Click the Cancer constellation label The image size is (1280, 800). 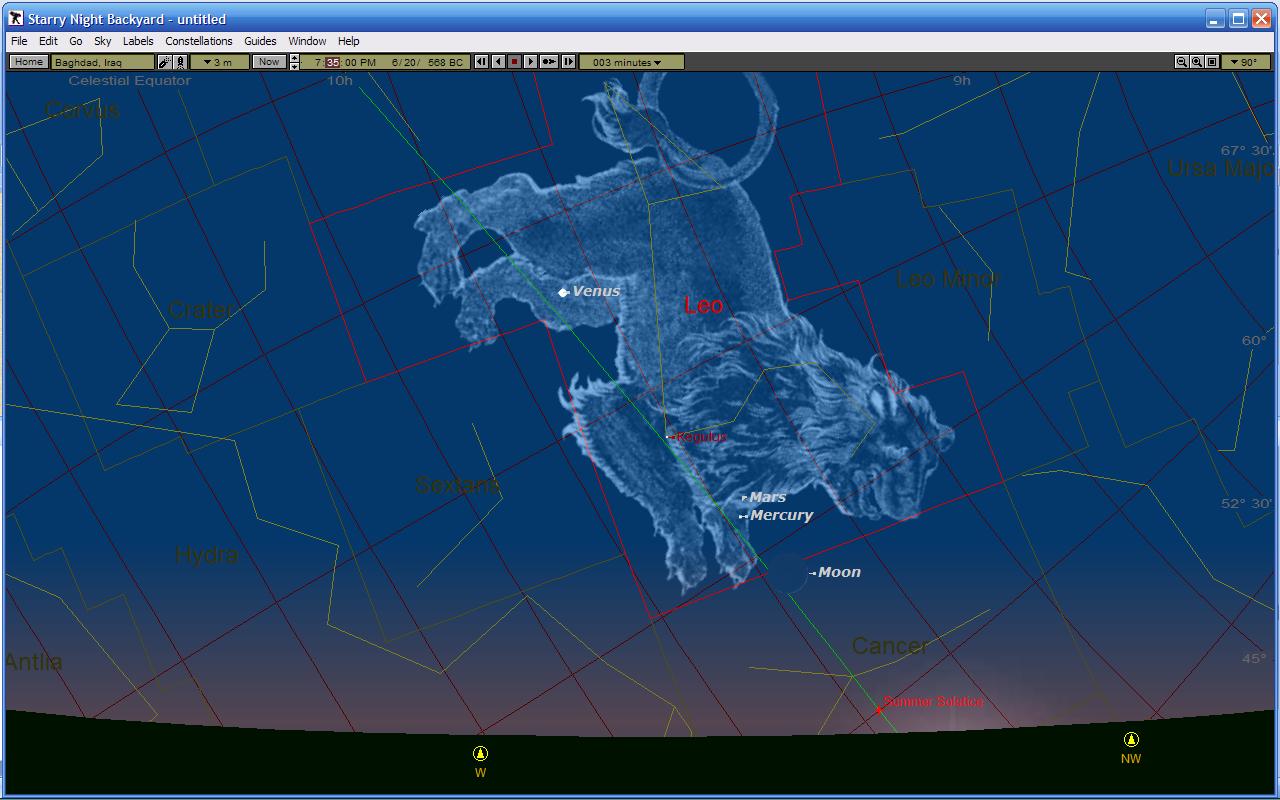click(890, 646)
